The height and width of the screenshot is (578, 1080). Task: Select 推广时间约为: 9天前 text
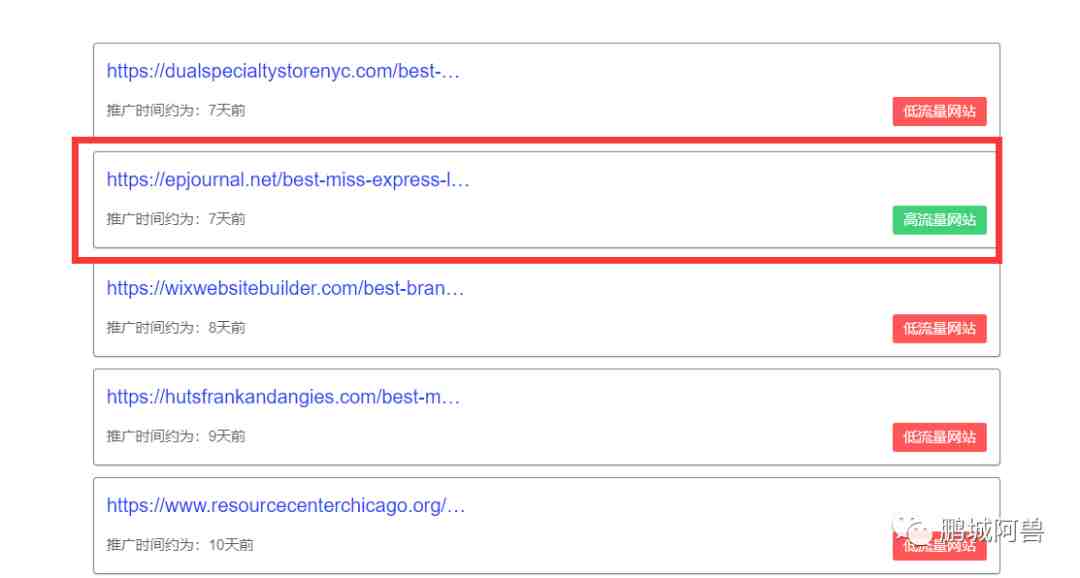click(x=176, y=436)
